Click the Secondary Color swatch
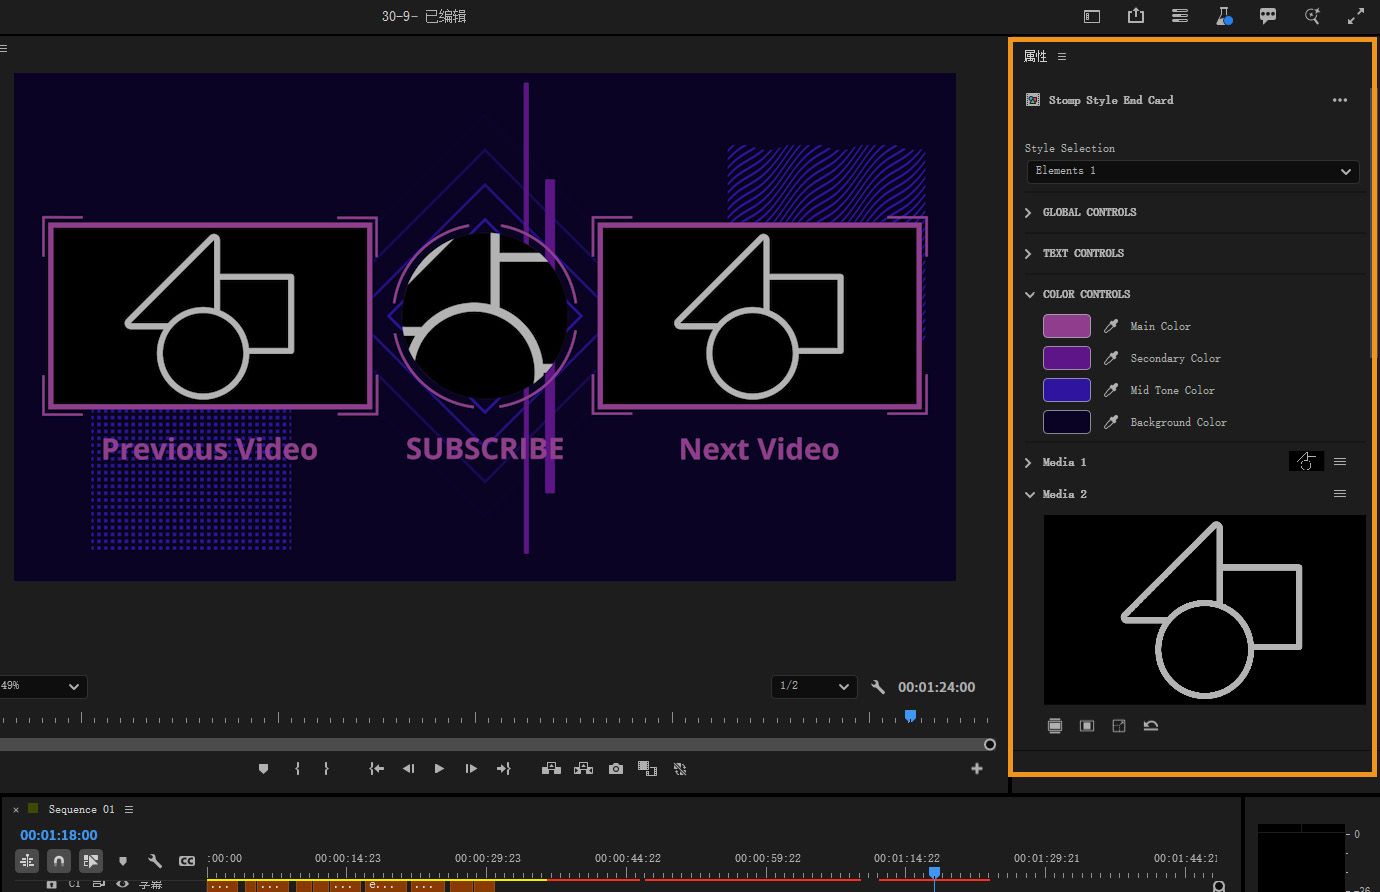Screen dimensions: 1380x892 (1066, 358)
